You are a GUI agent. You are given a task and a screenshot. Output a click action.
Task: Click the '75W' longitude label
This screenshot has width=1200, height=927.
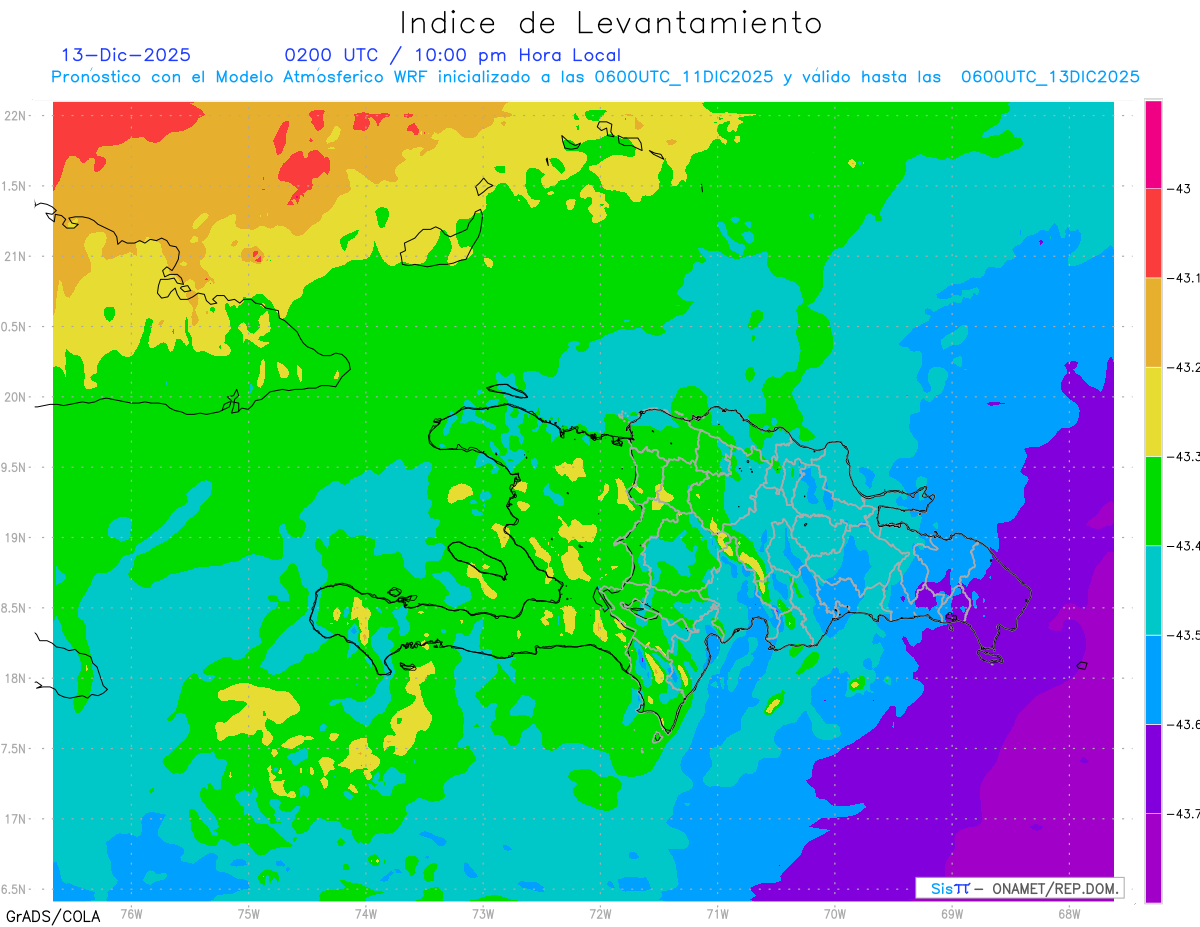(248, 913)
